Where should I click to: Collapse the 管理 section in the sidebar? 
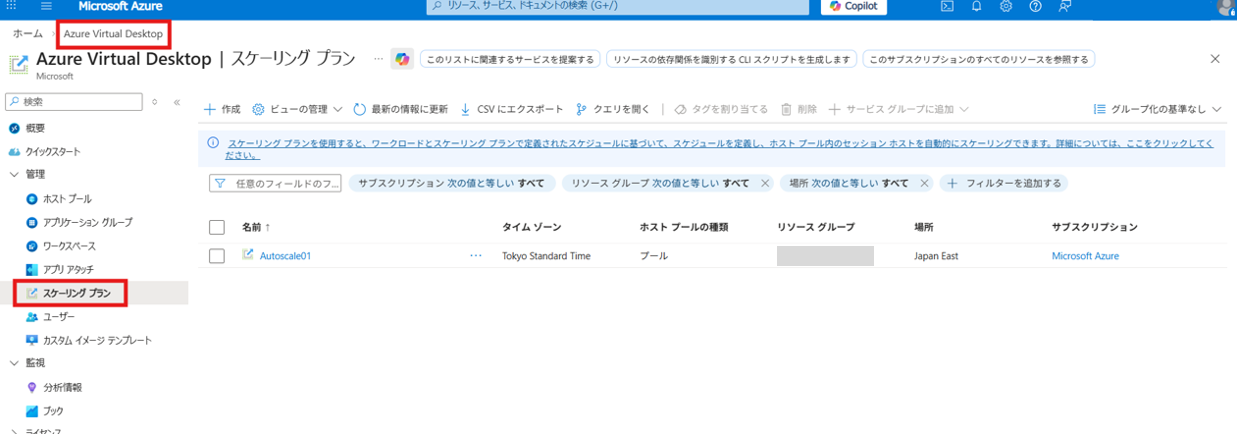(14, 175)
